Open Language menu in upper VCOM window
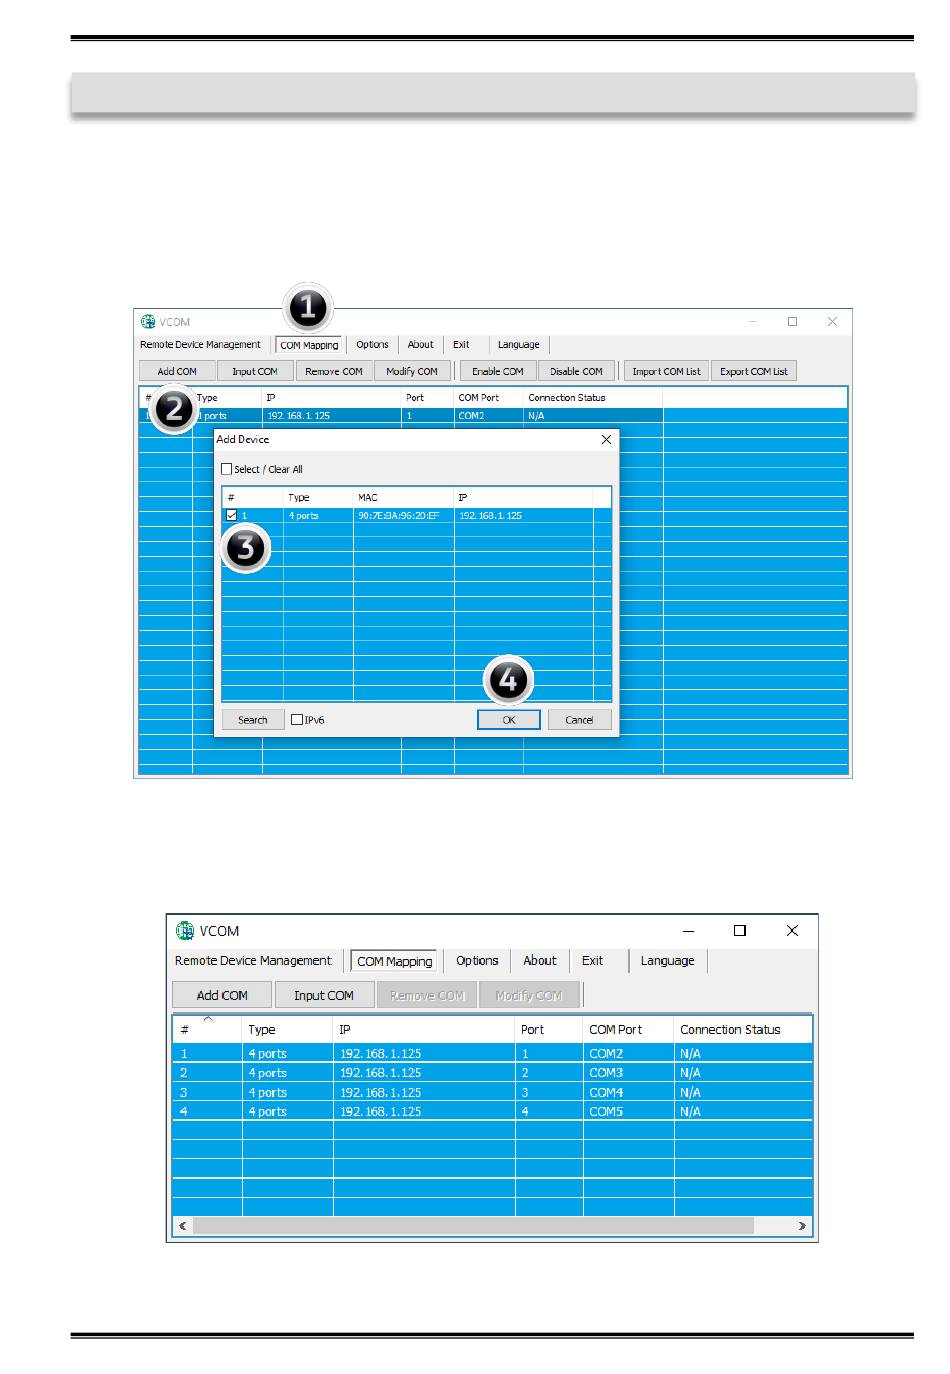The image size is (950, 1374). 518,345
